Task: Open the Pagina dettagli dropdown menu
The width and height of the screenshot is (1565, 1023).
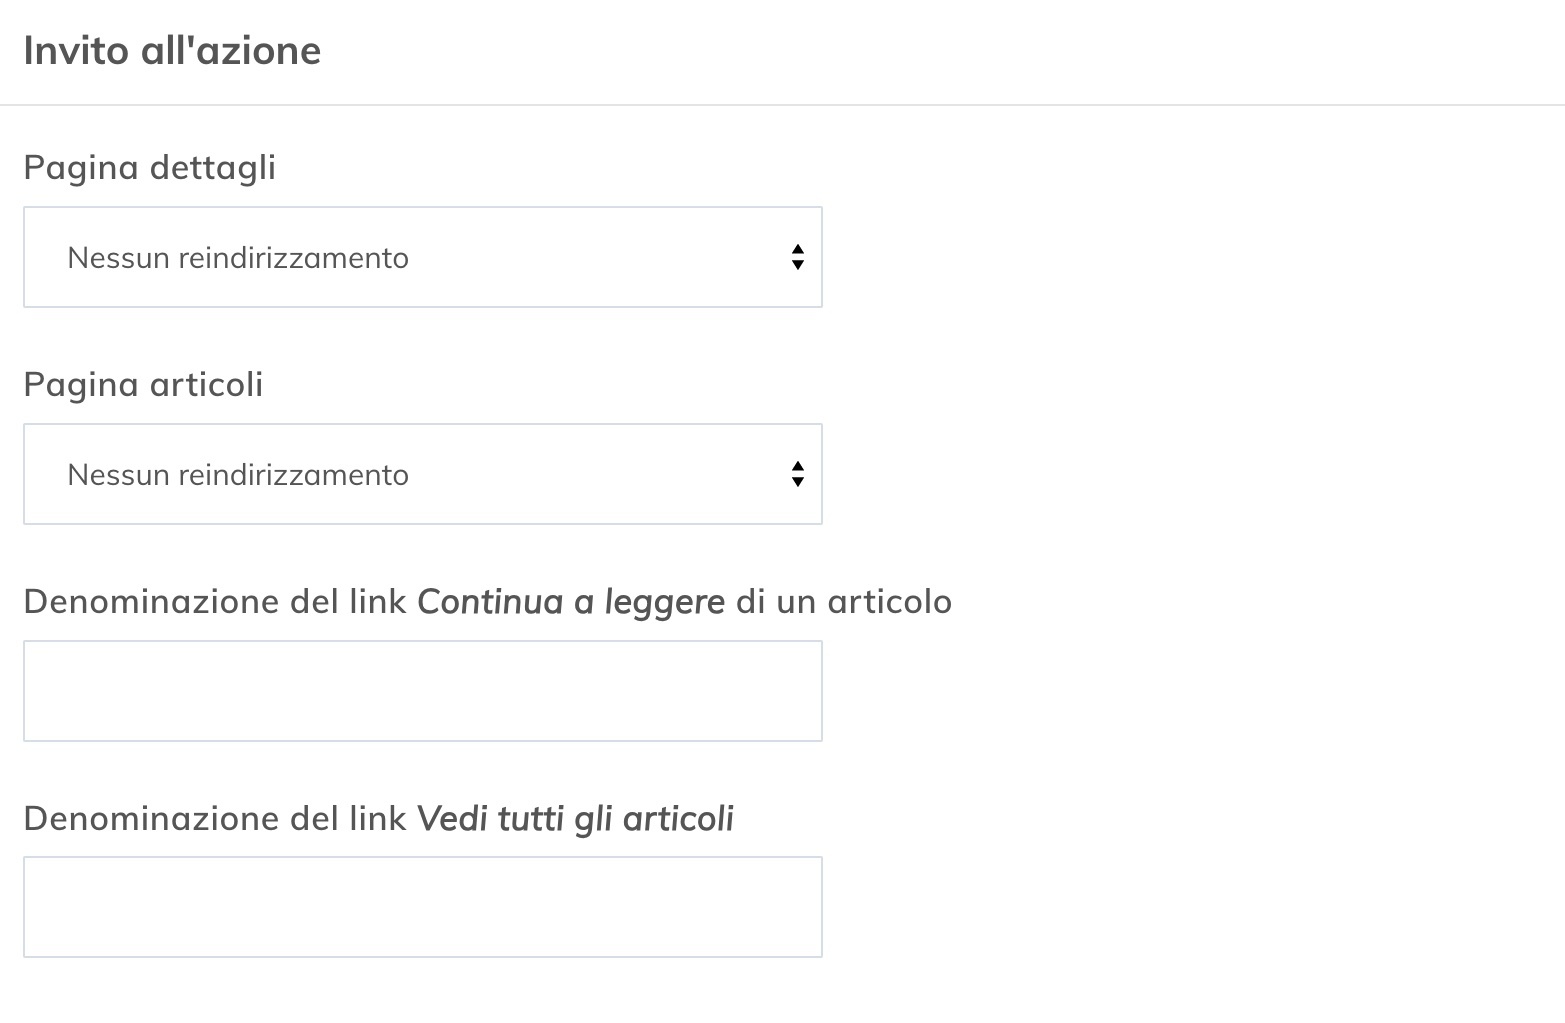Action: click(422, 257)
